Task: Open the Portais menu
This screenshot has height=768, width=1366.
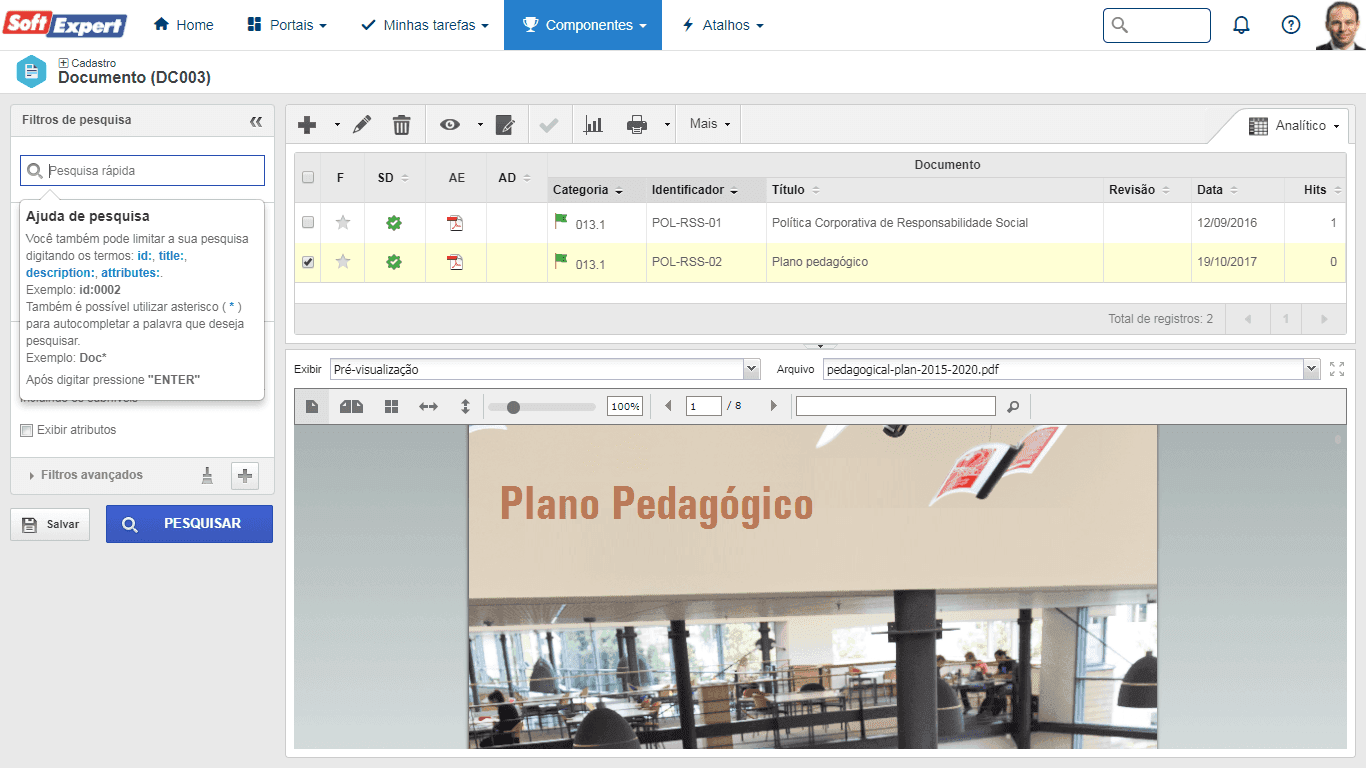Action: point(286,25)
